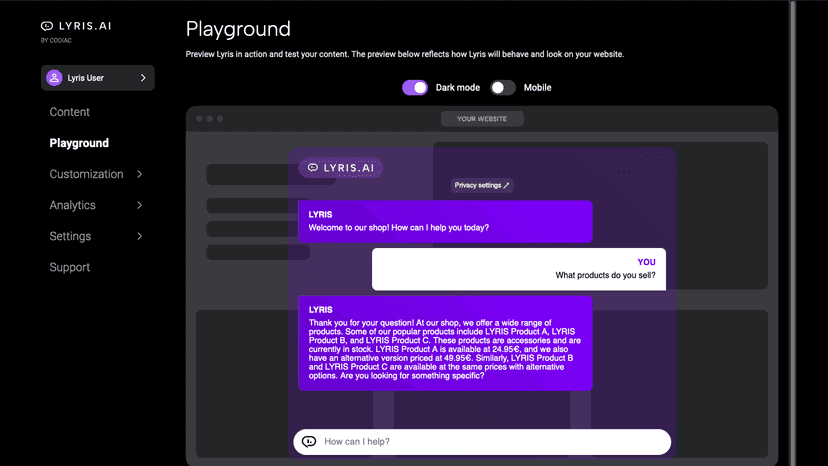Click the chat bubble icon in input
Screen dimensions: 828x466
tap(309, 441)
